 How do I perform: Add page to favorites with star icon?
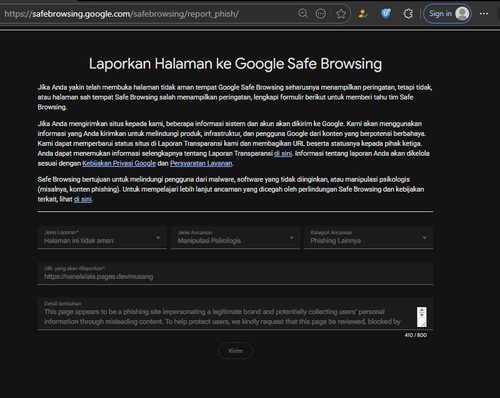tap(341, 14)
